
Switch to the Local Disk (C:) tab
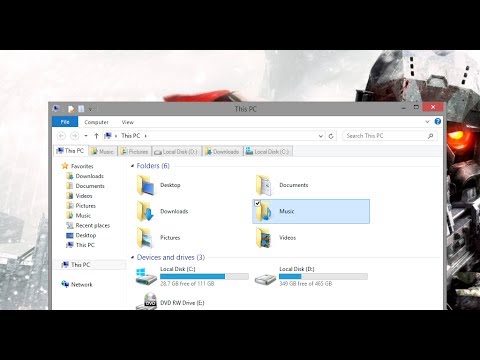coord(268,152)
